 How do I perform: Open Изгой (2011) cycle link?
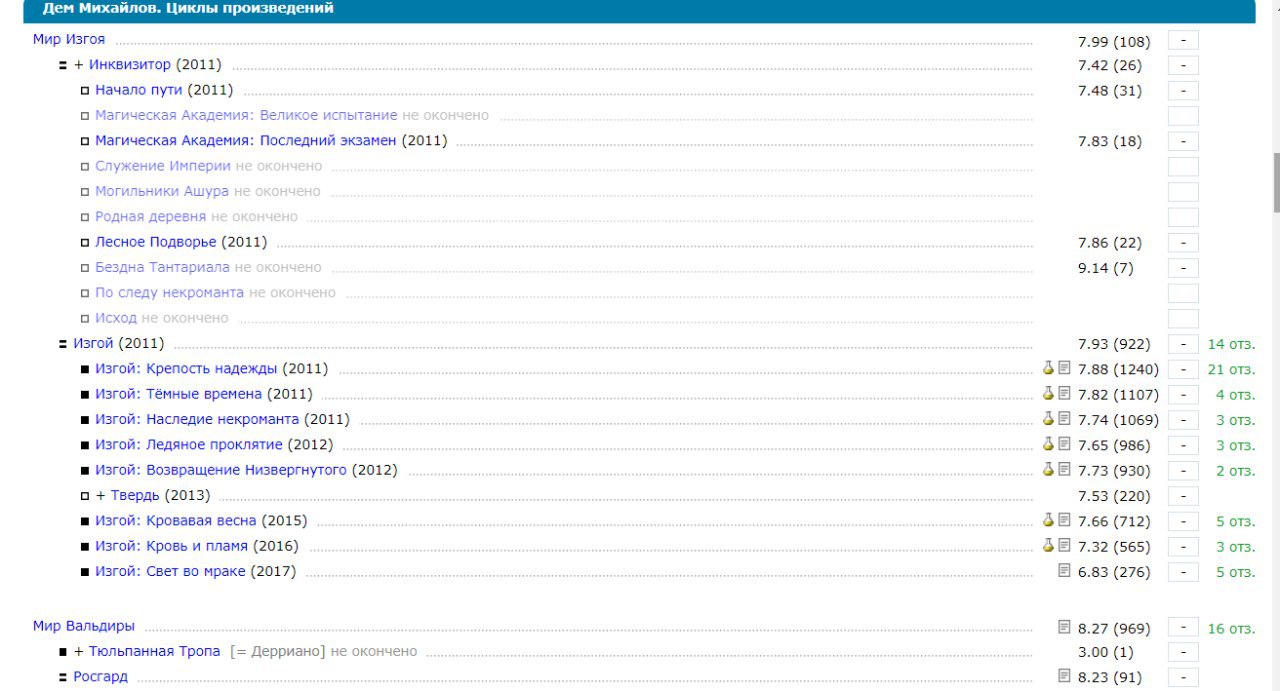pyautogui.click(x=94, y=343)
